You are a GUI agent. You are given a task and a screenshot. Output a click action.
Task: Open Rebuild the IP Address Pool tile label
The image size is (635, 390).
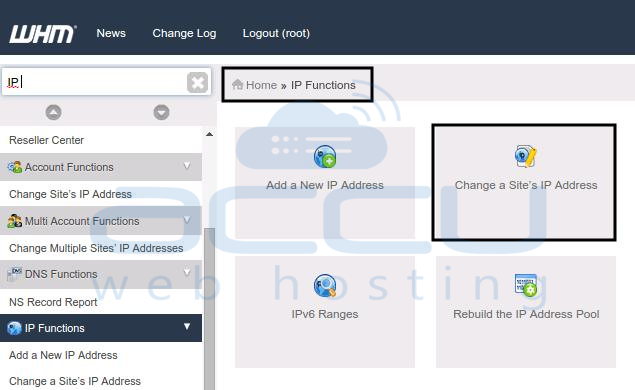526,314
